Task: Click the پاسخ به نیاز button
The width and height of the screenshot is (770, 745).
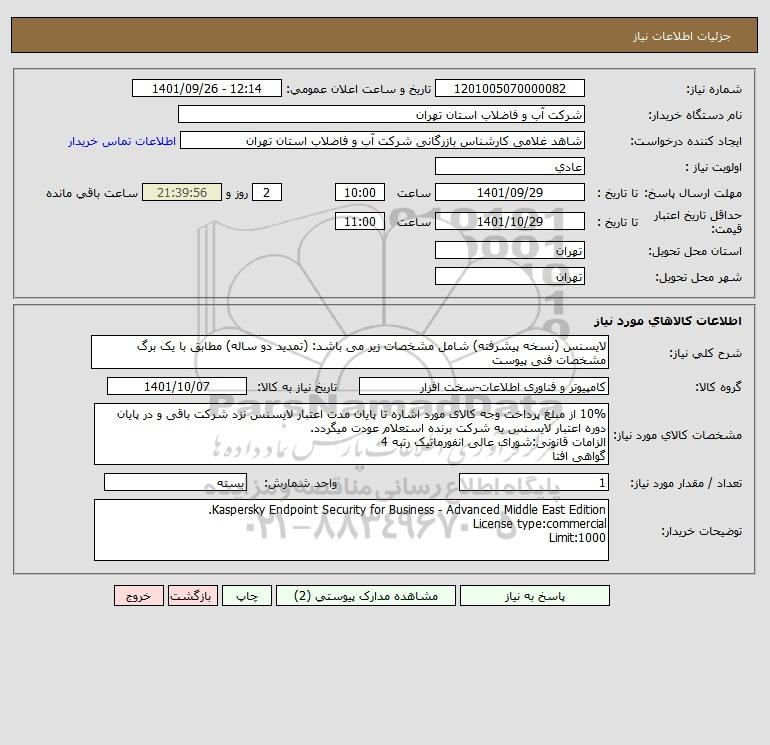Action: tap(535, 596)
